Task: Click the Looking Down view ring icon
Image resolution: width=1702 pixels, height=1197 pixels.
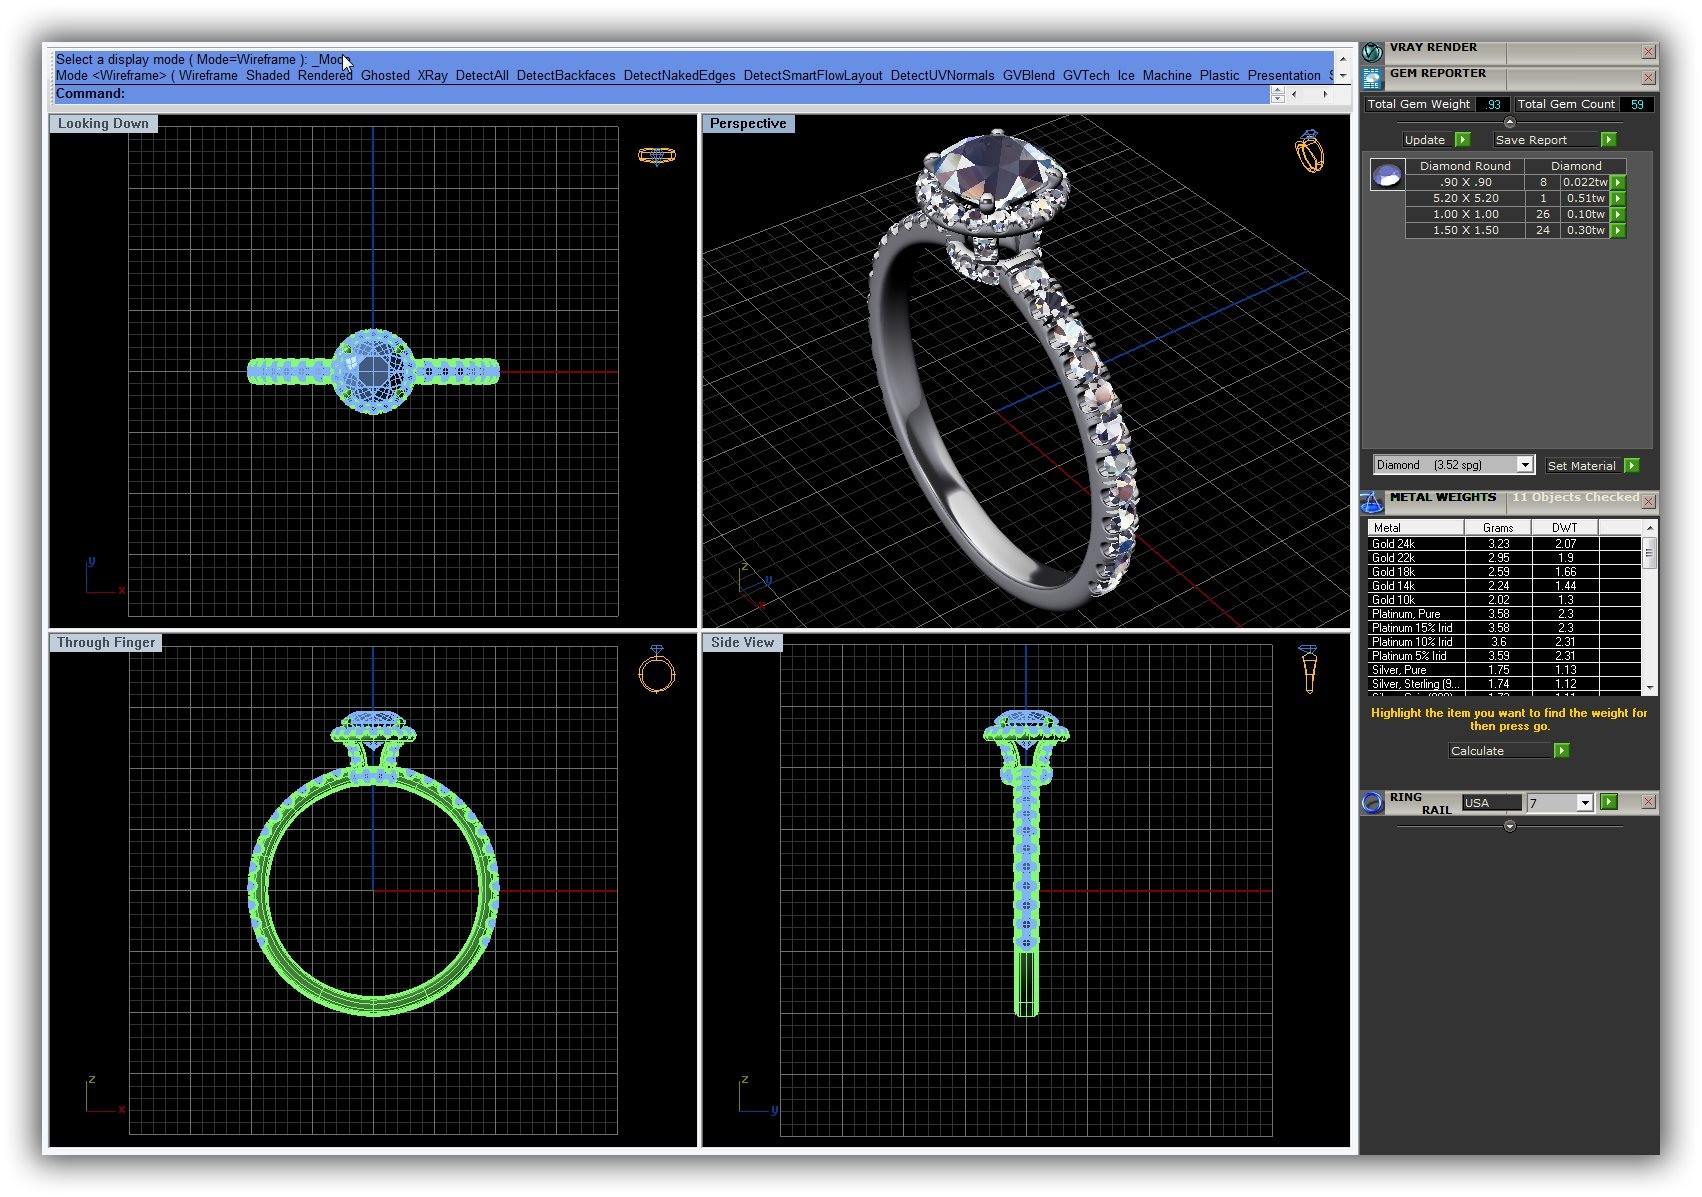Action: [x=656, y=155]
